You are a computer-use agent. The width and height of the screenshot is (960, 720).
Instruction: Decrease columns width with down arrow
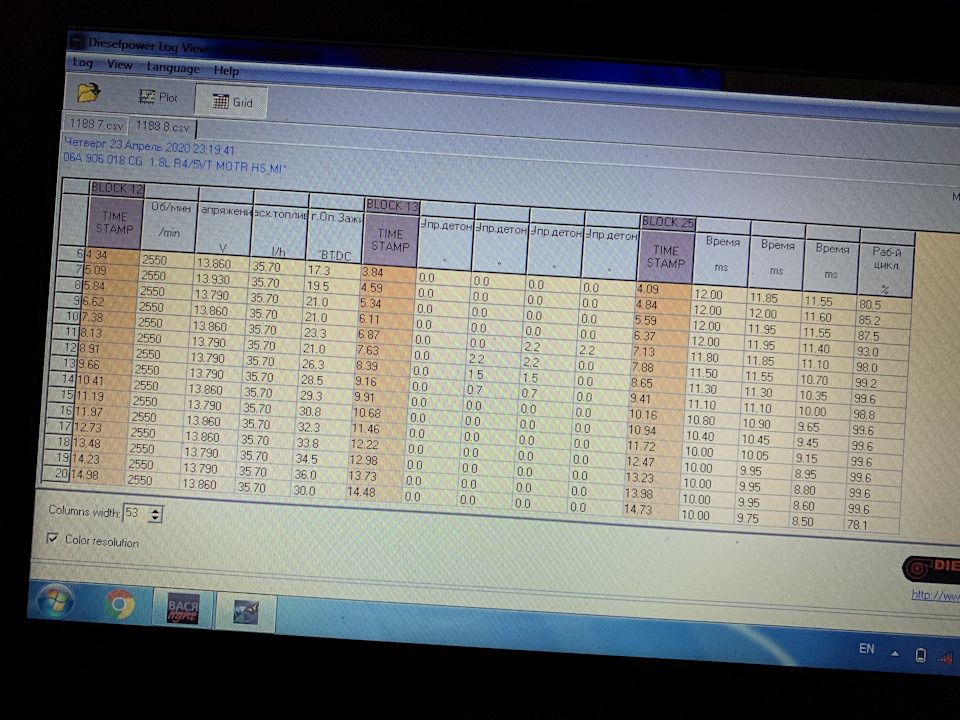(156, 519)
